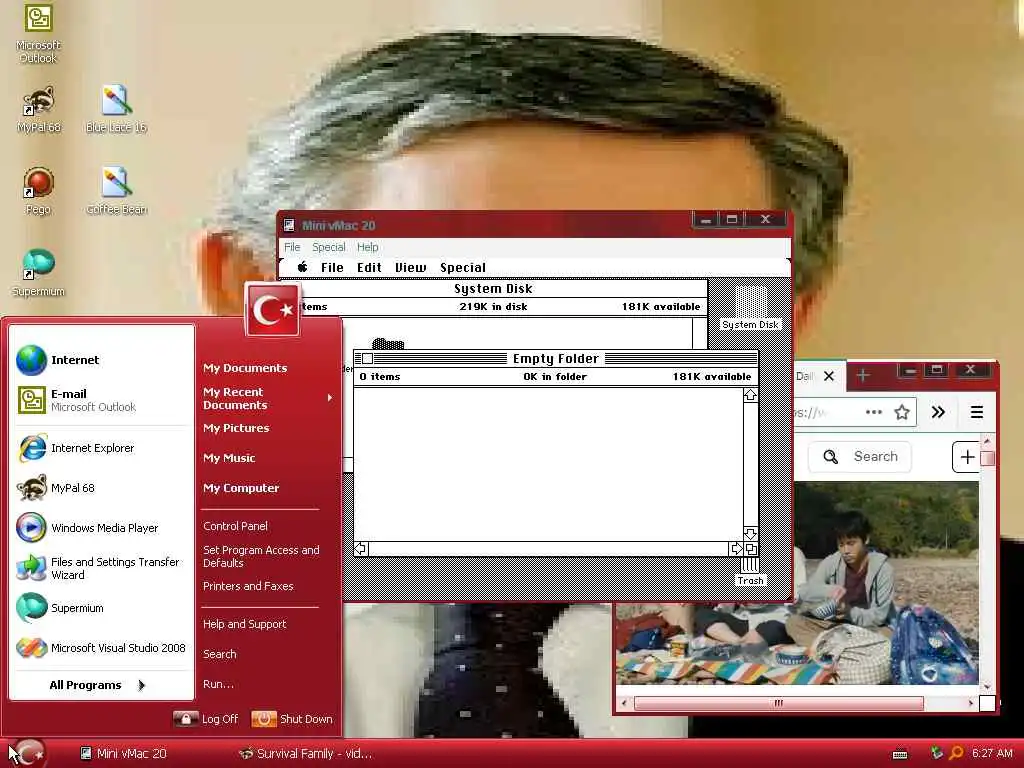The image size is (1024, 768).
Task: Open My Music
Action: (x=229, y=458)
